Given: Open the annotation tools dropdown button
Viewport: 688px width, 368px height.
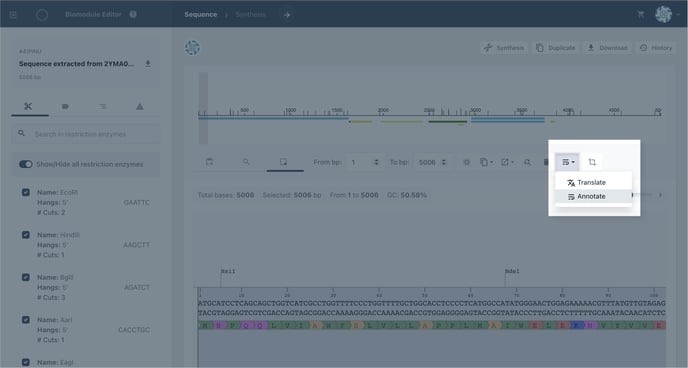Looking at the screenshot, I should [x=567, y=162].
